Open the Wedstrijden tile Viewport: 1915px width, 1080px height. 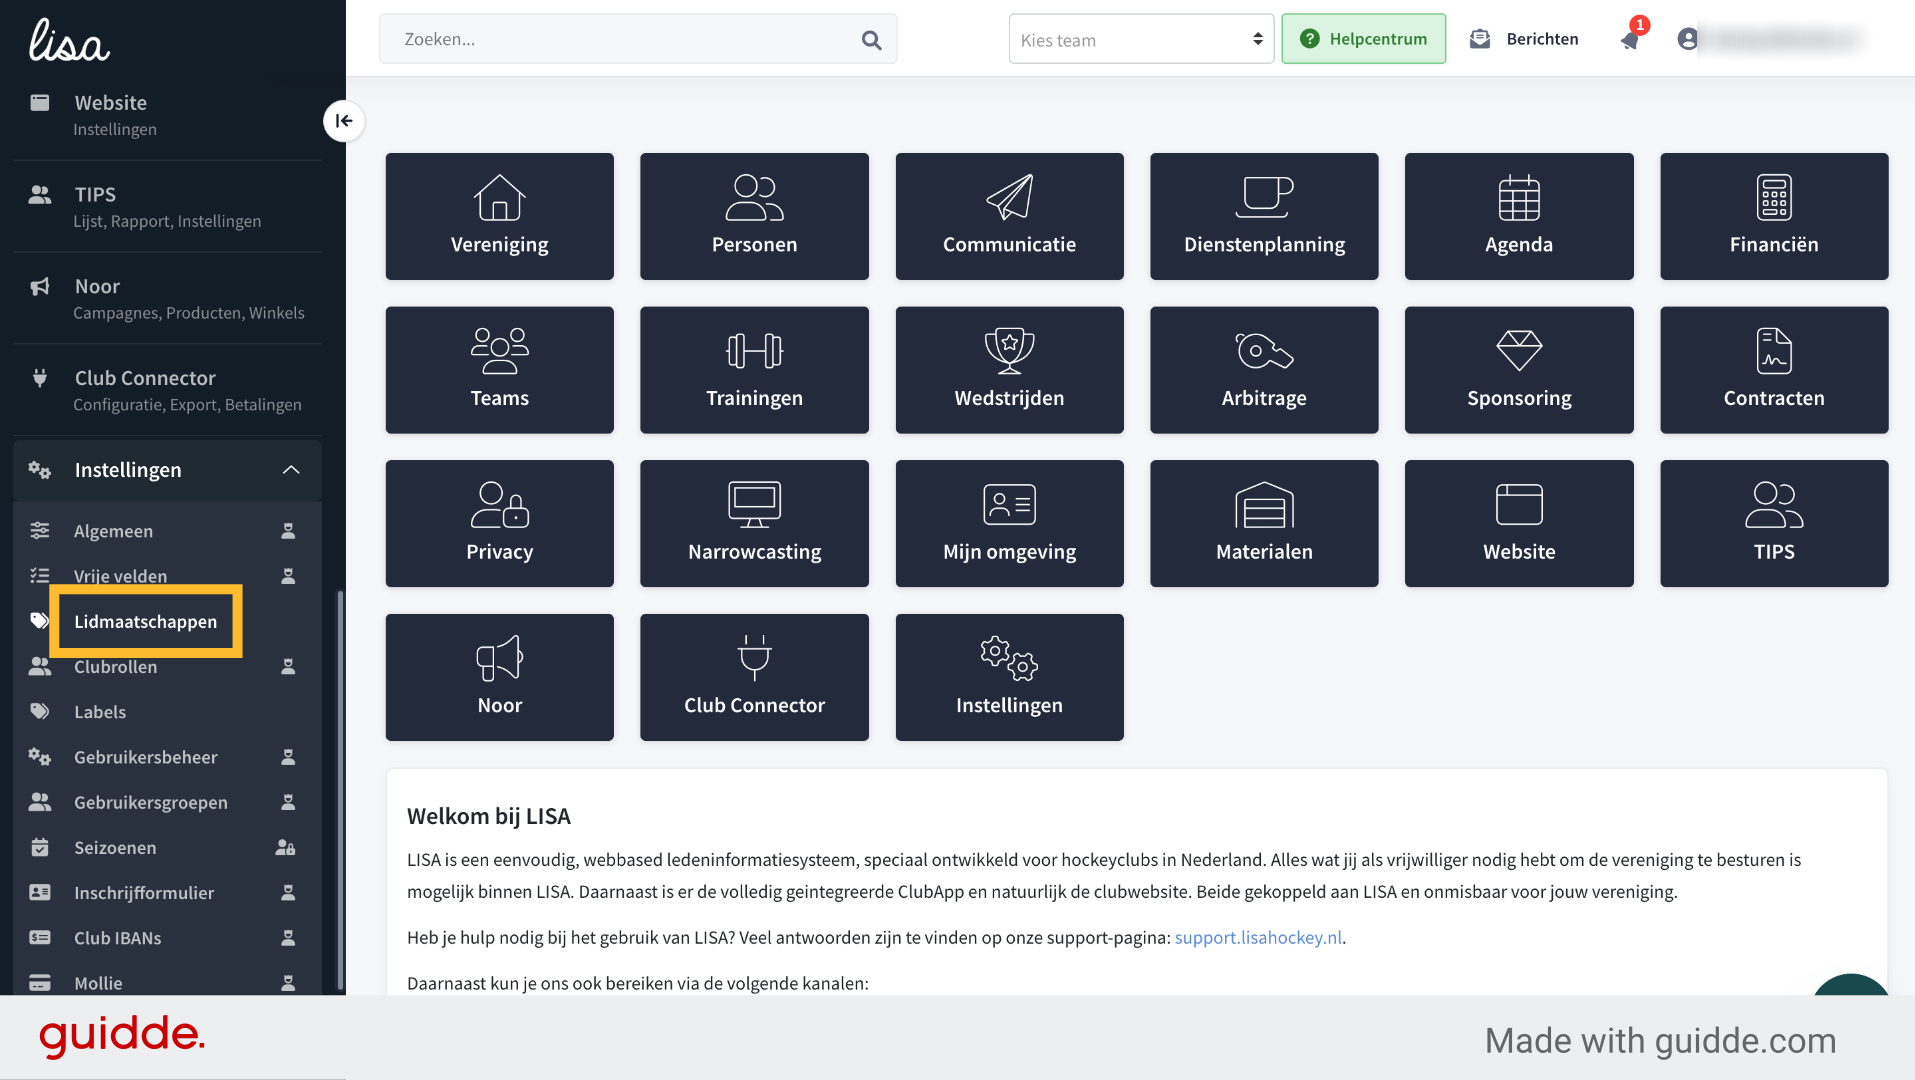coord(1009,370)
